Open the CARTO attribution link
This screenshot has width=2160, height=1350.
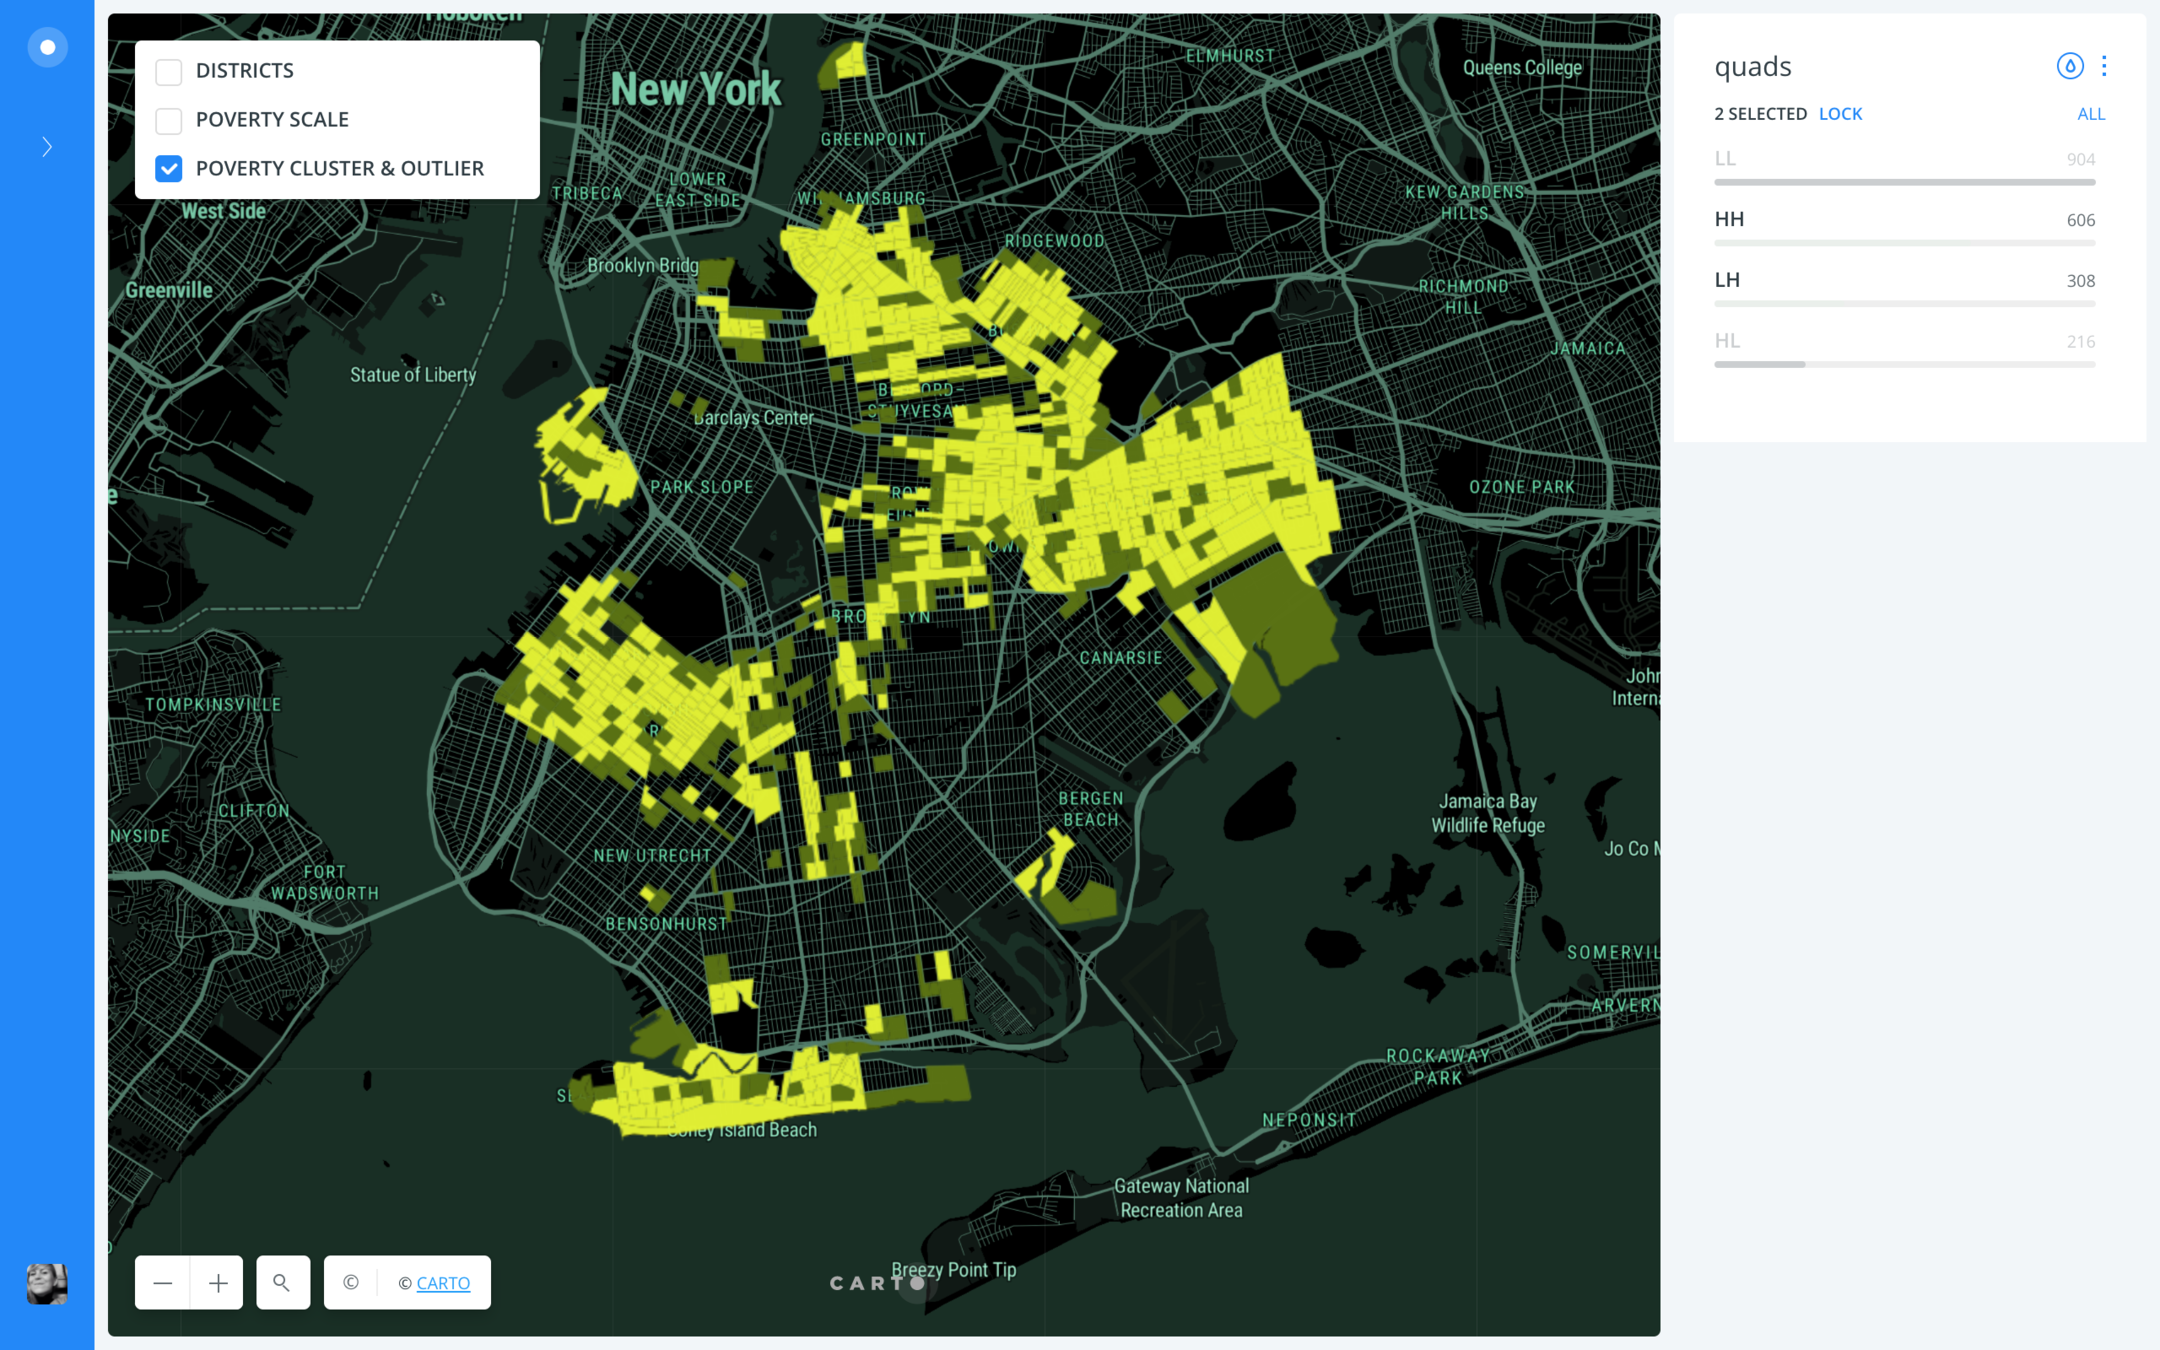(443, 1283)
